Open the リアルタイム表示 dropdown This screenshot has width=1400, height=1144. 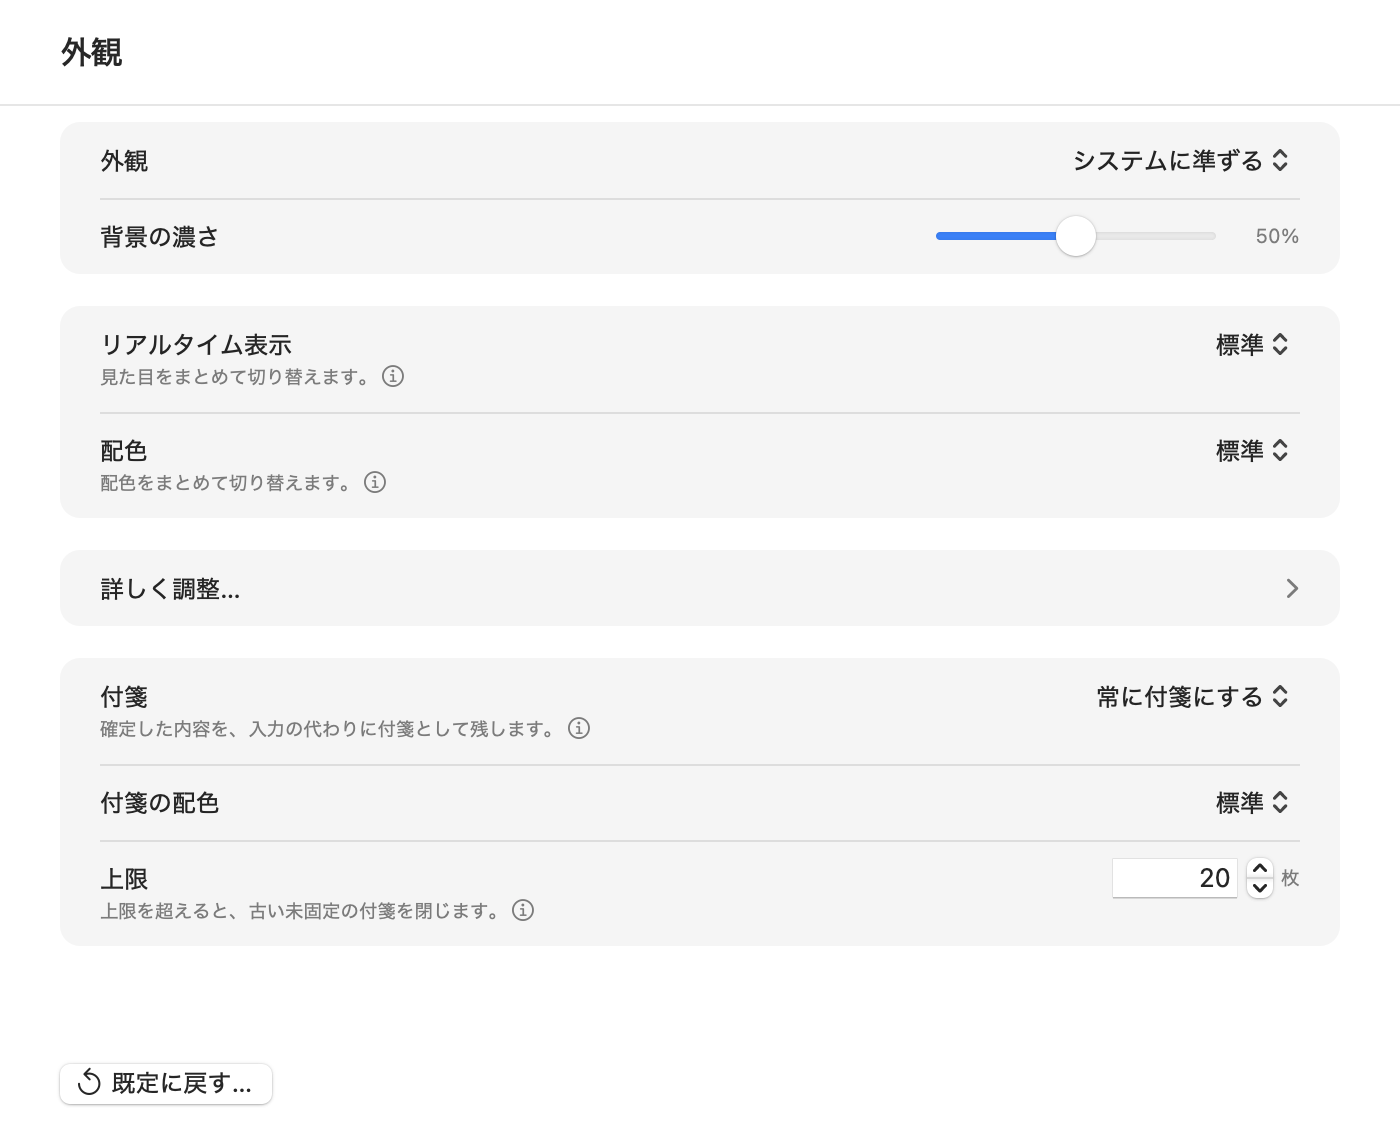pos(1252,345)
